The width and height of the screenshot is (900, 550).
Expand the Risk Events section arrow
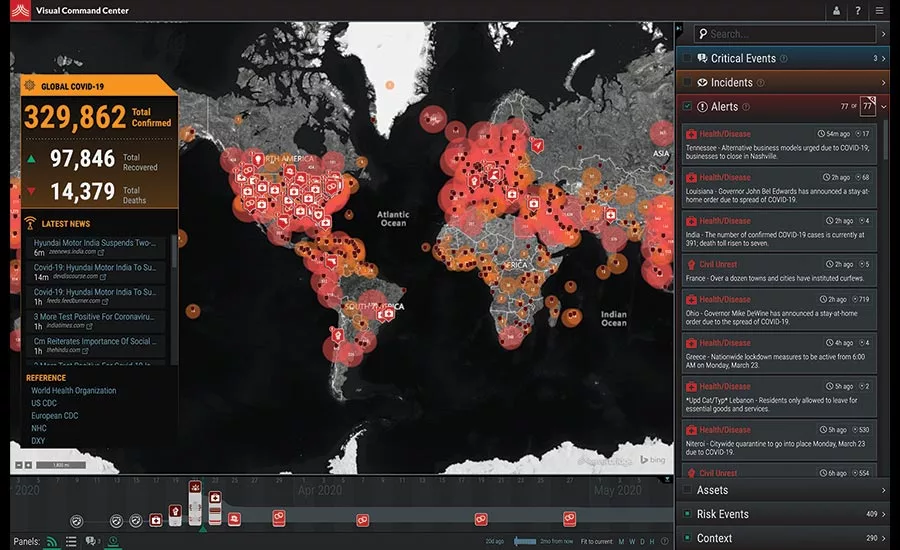pyautogui.click(x=883, y=514)
